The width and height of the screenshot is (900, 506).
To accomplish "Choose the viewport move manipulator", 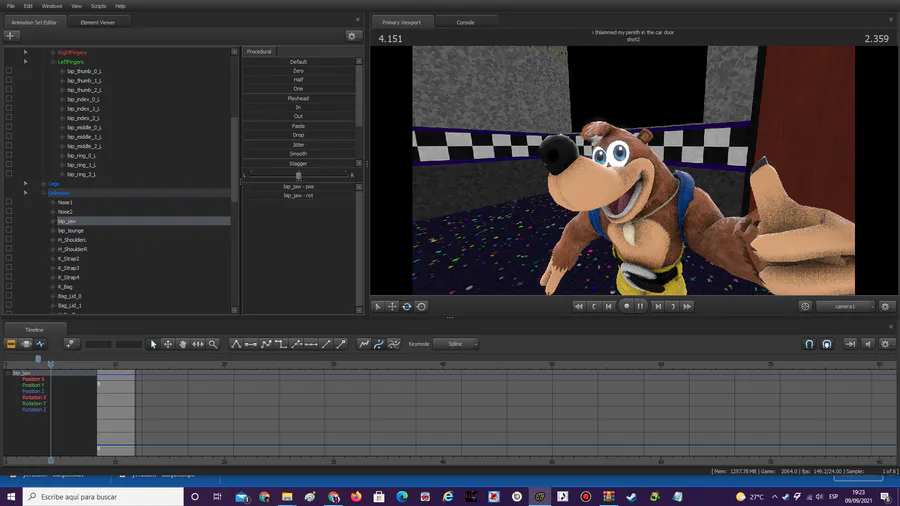I will [392, 306].
